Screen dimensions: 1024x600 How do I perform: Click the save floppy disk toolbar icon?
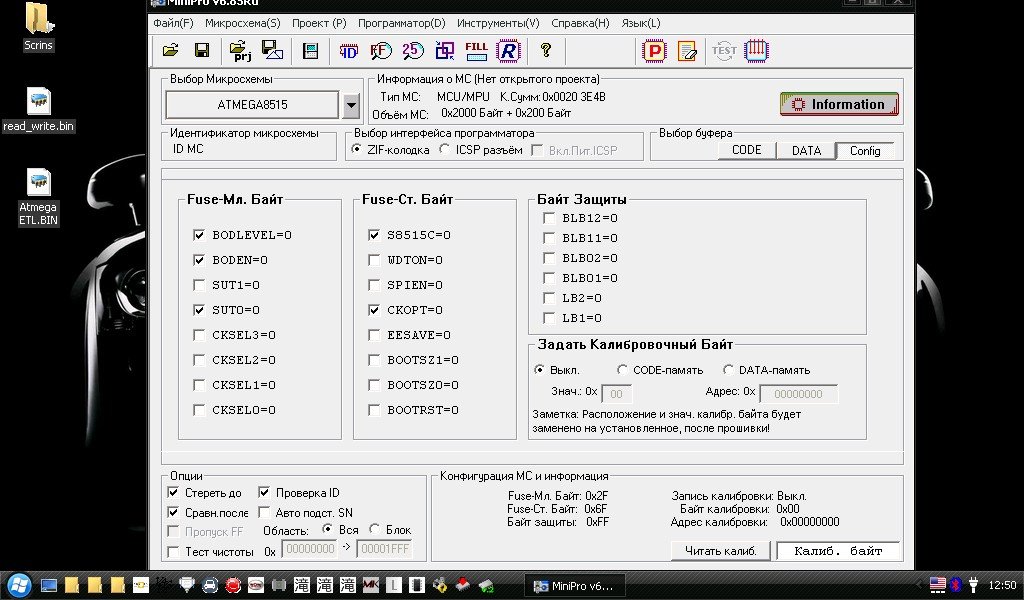pyautogui.click(x=201, y=50)
